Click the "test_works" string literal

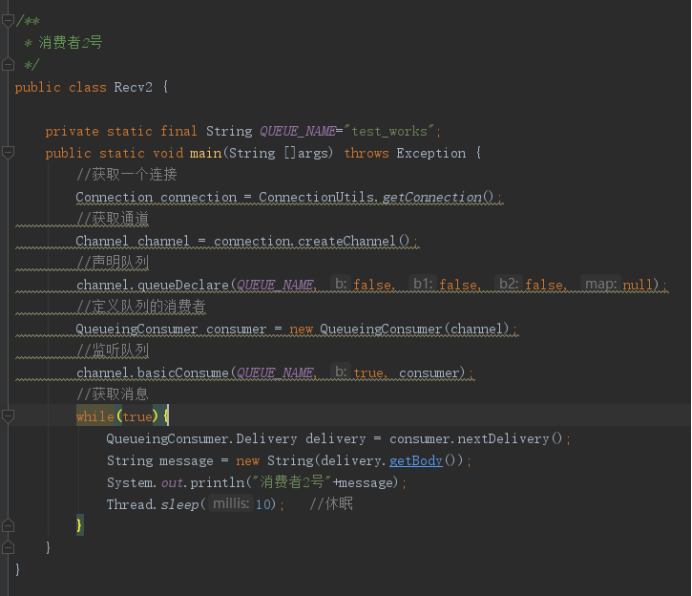point(389,131)
